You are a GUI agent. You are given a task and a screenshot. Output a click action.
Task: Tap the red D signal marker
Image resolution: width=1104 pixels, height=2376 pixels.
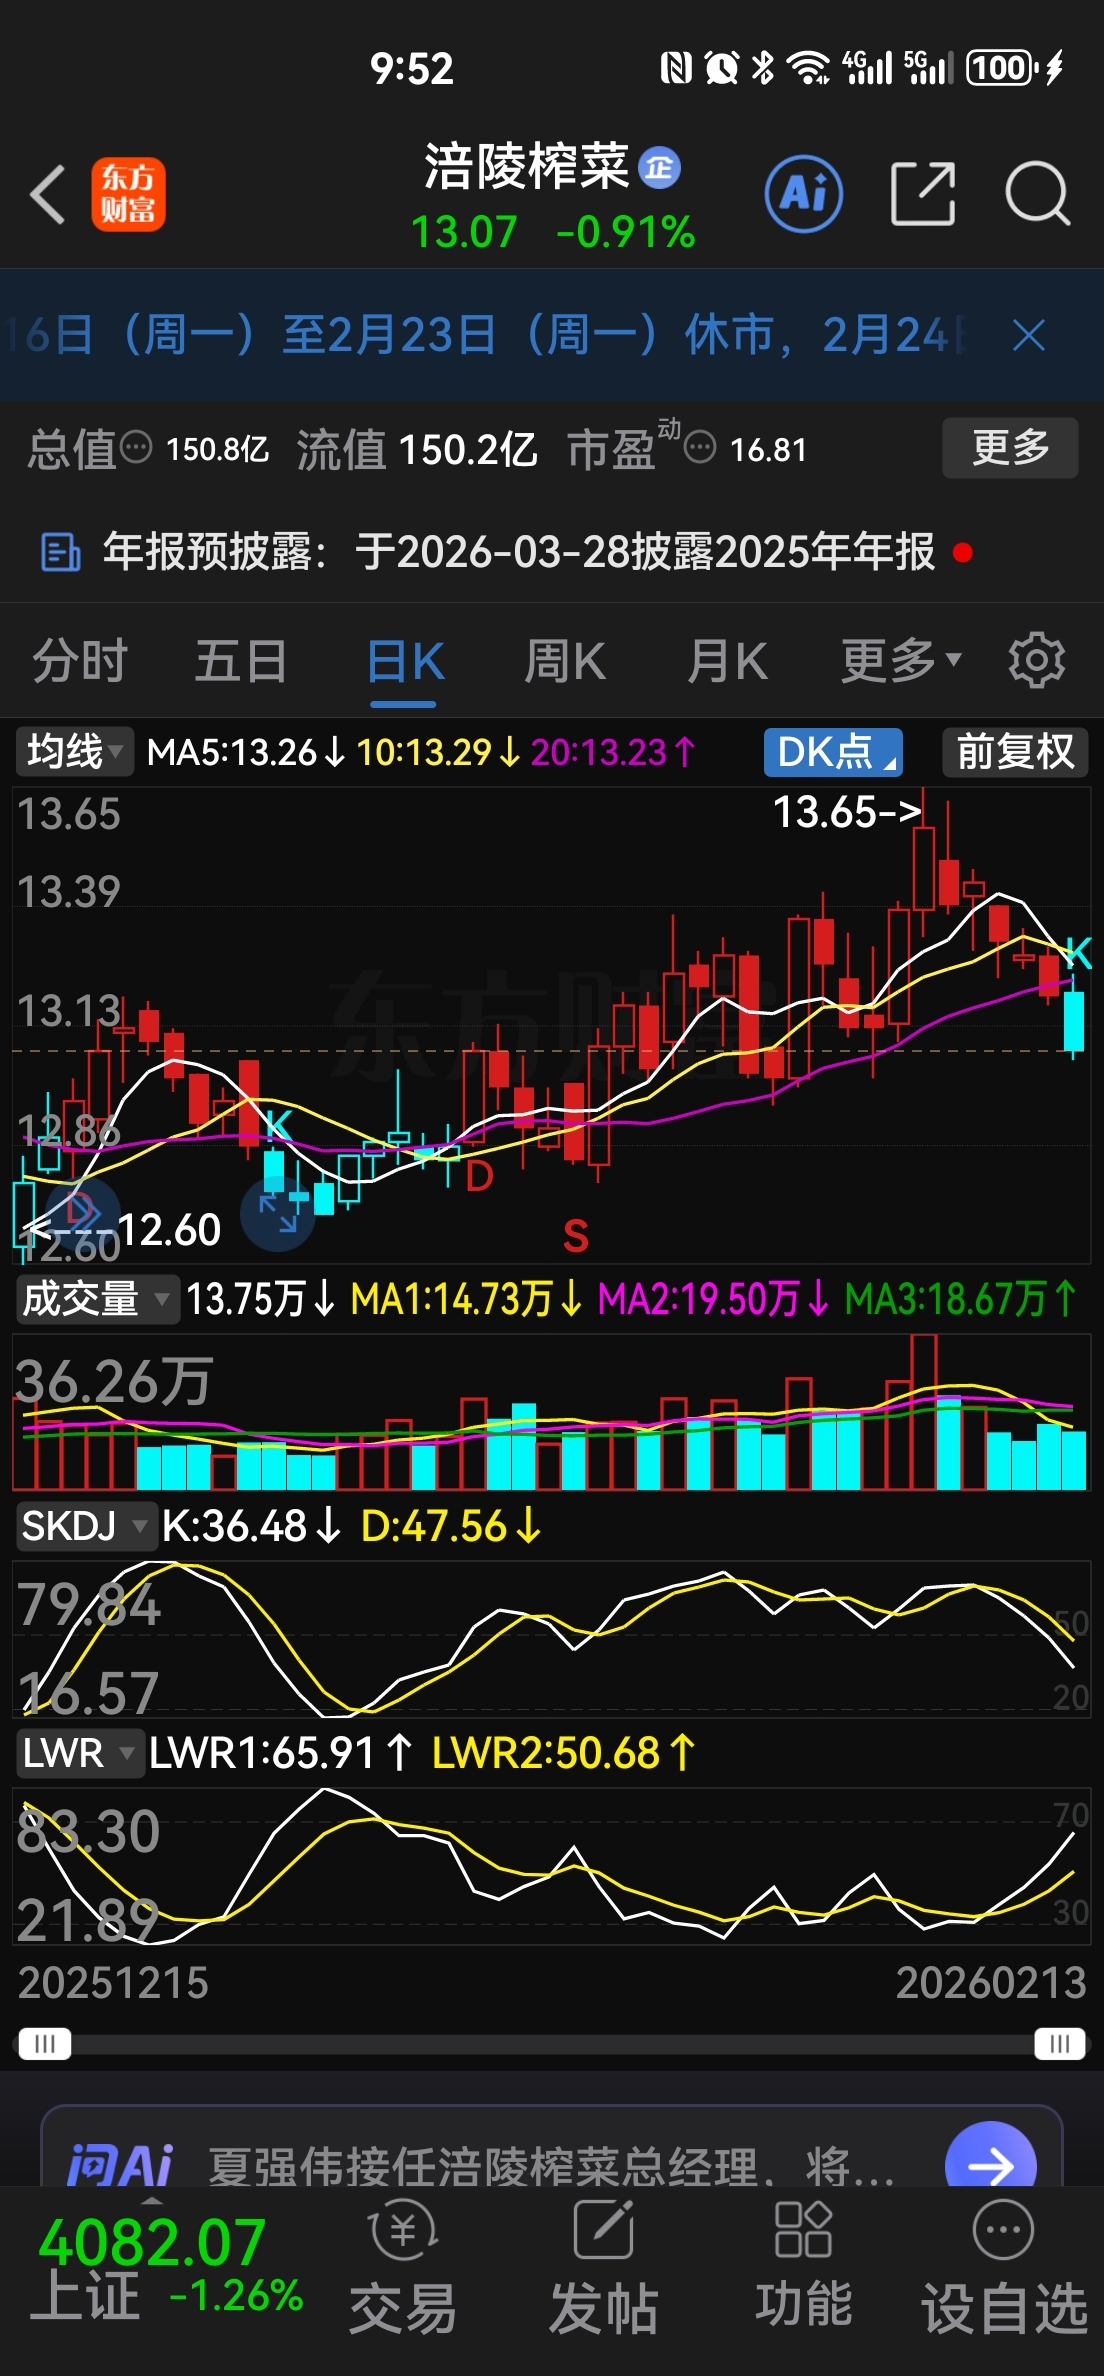pyautogui.click(x=480, y=1177)
